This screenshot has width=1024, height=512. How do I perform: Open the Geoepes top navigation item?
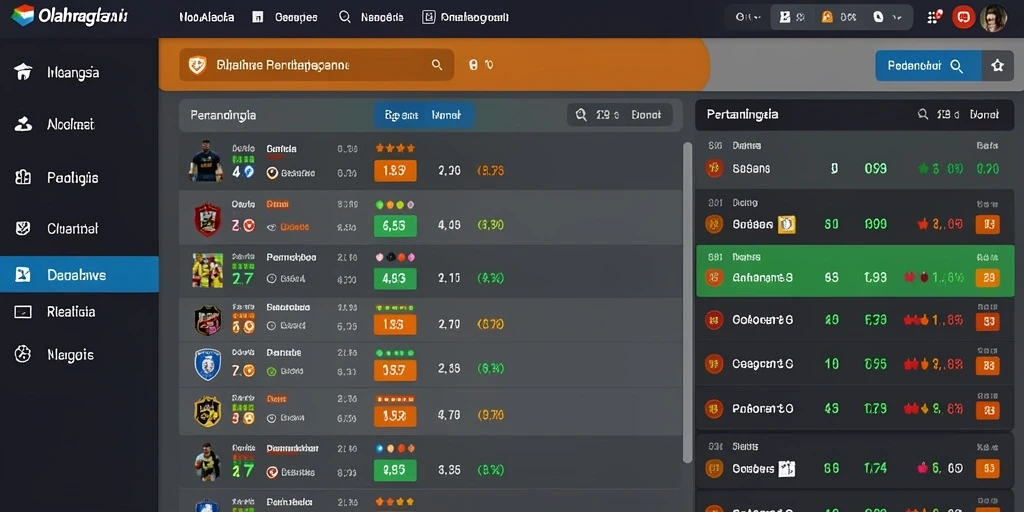click(x=287, y=18)
